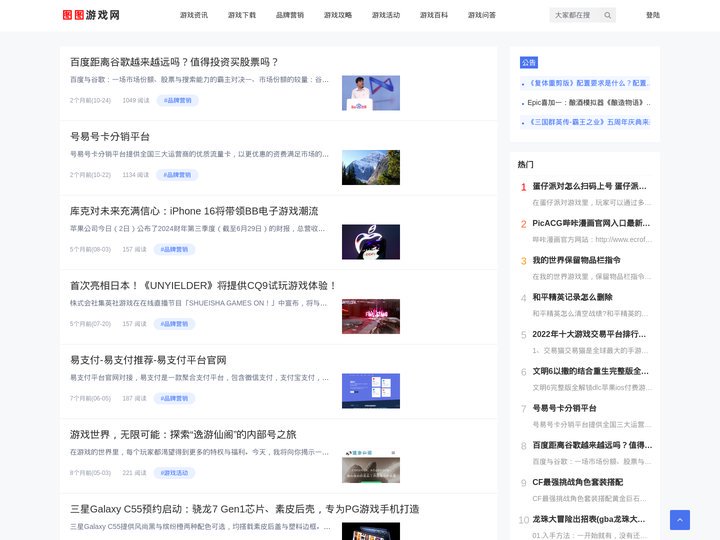Click date 2个月前(10-24) under Baidu article

coord(90,100)
